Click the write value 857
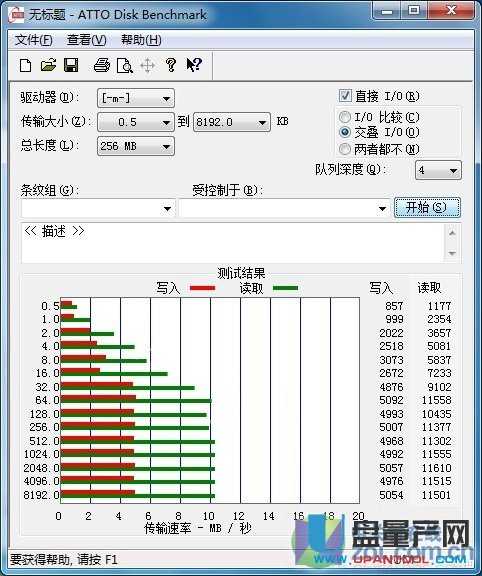The width and height of the screenshot is (482, 576). click(394, 306)
